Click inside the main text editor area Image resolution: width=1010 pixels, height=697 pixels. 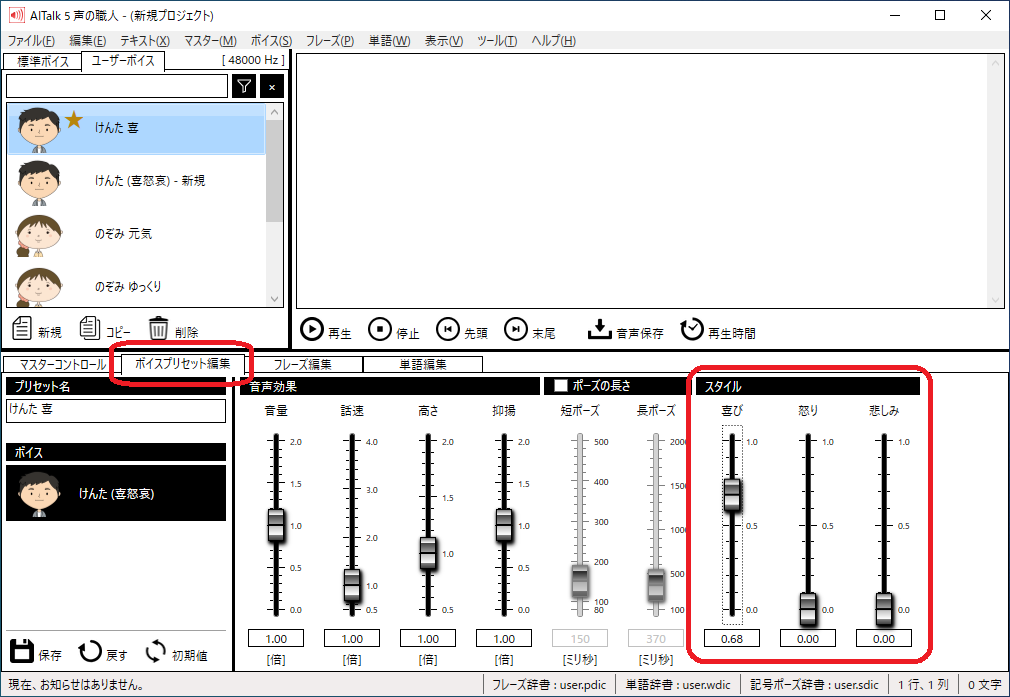pyautogui.click(x=651, y=181)
